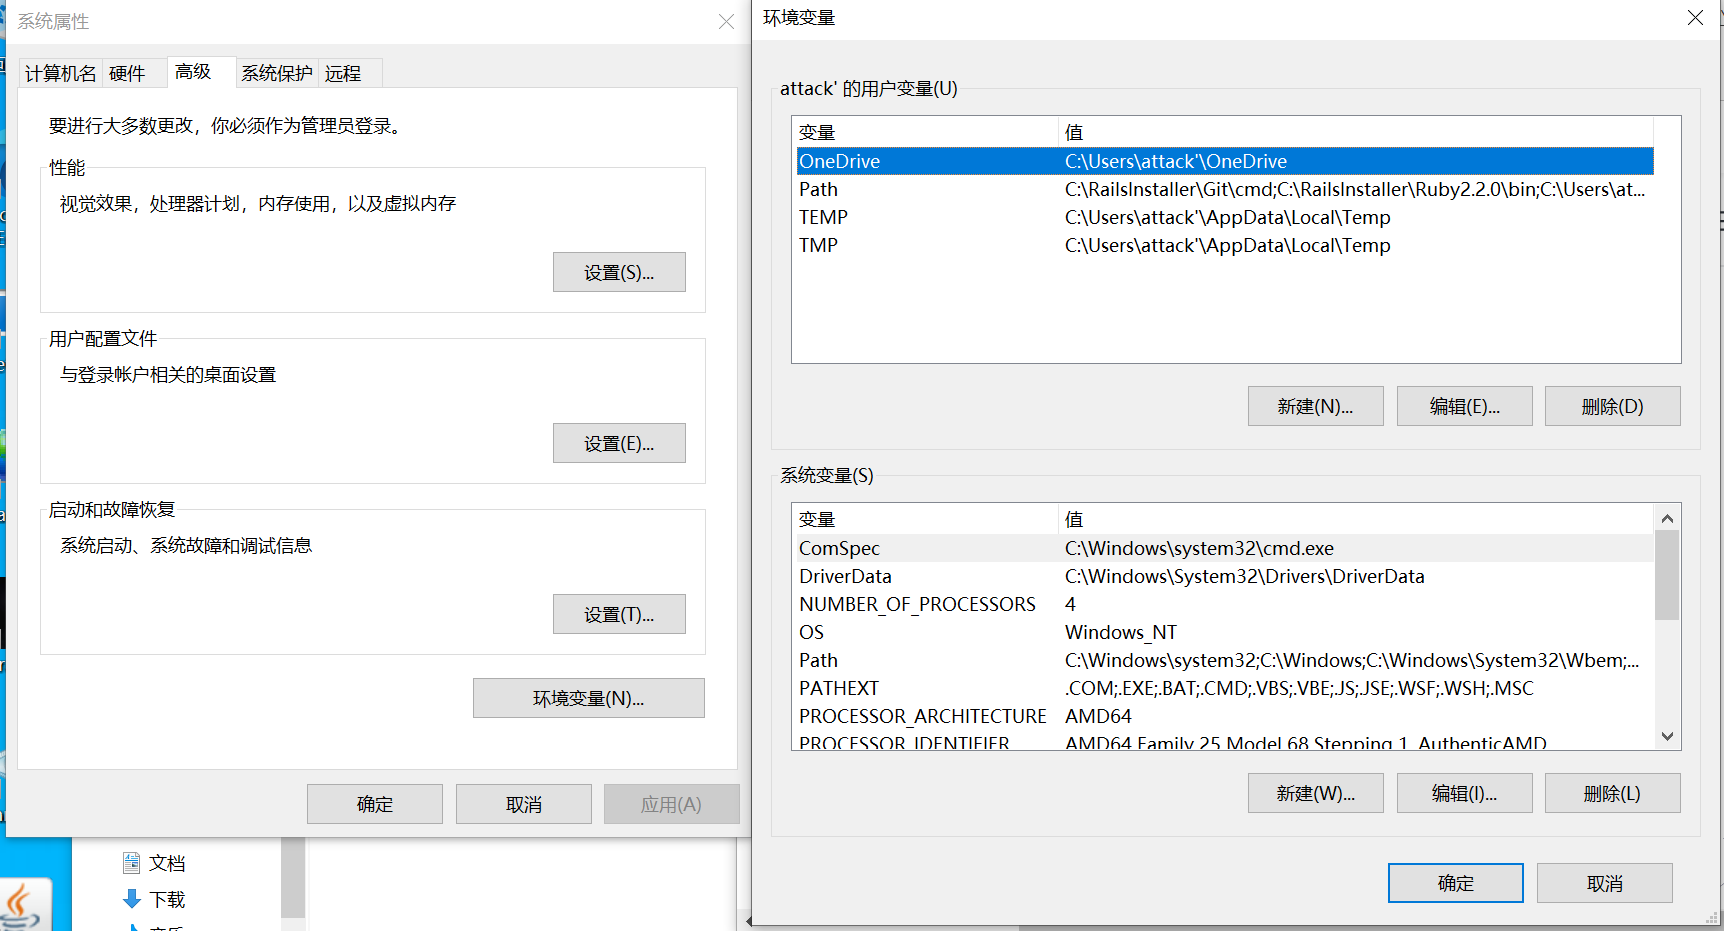Click the system variables down scroll arrow
This screenshot has height=931, width=1724.
click(1666, 735)
